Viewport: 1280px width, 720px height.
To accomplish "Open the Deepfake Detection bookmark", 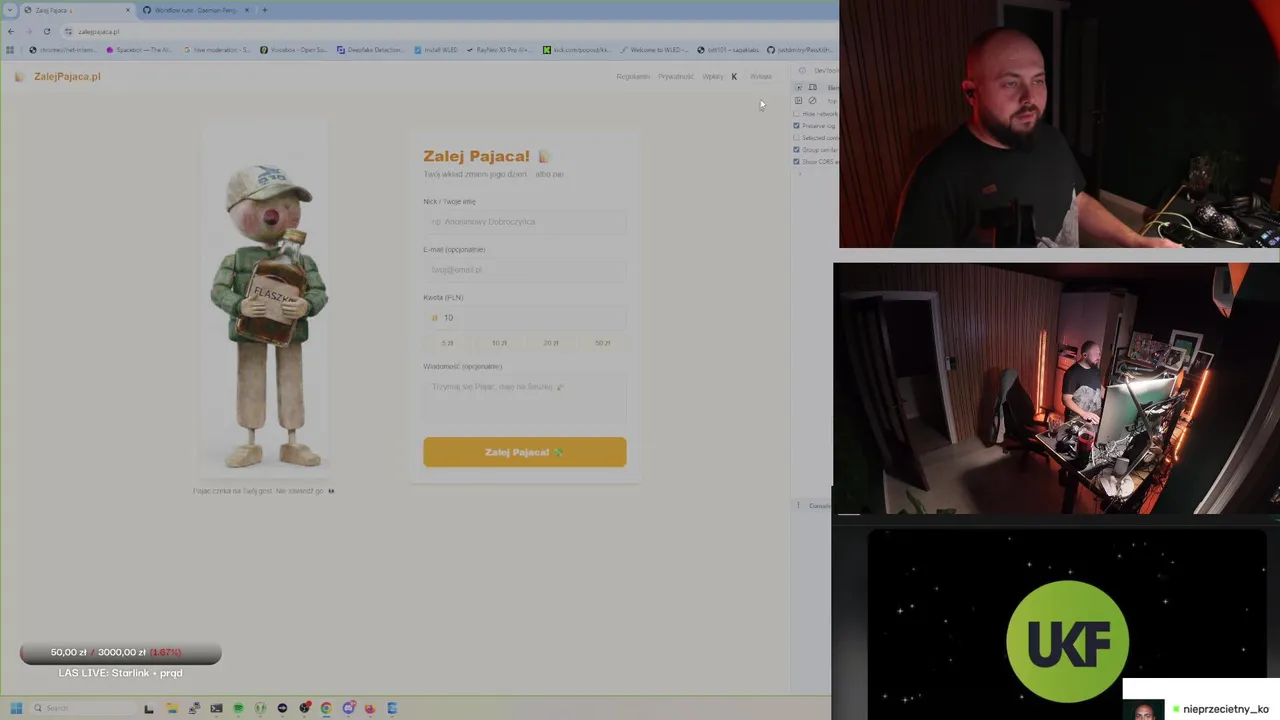I will [373, 49].
